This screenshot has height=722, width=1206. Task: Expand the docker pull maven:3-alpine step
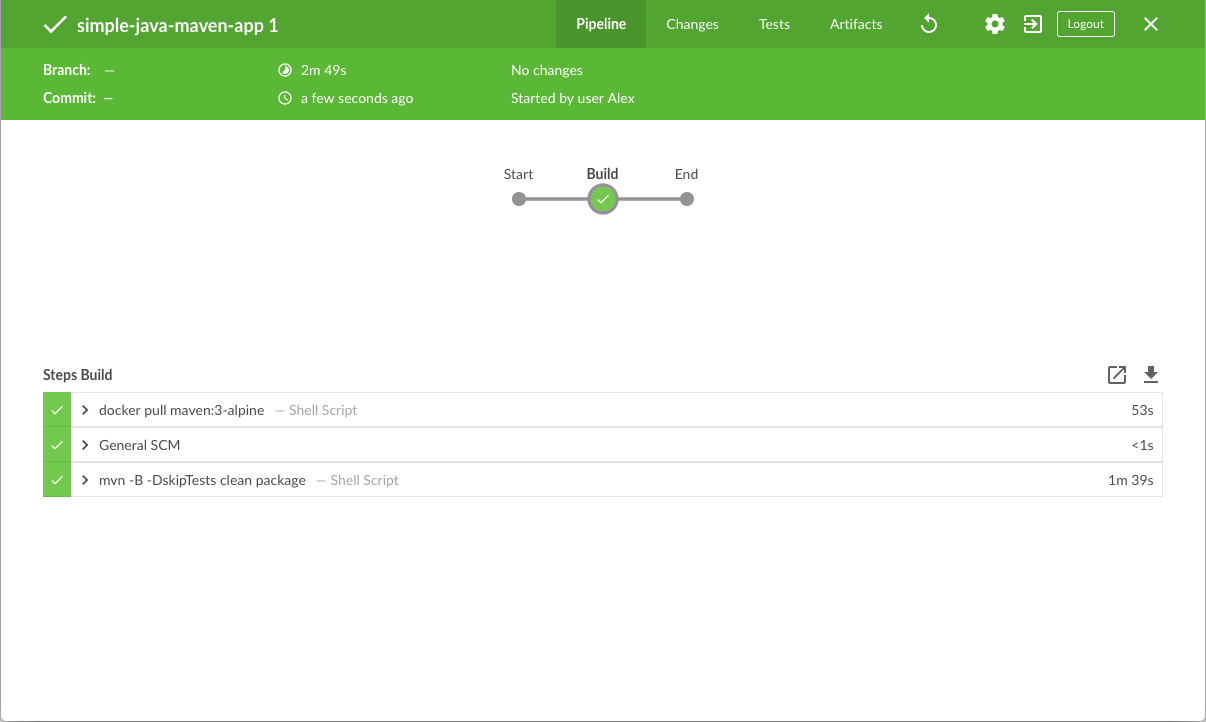[86, 410]
